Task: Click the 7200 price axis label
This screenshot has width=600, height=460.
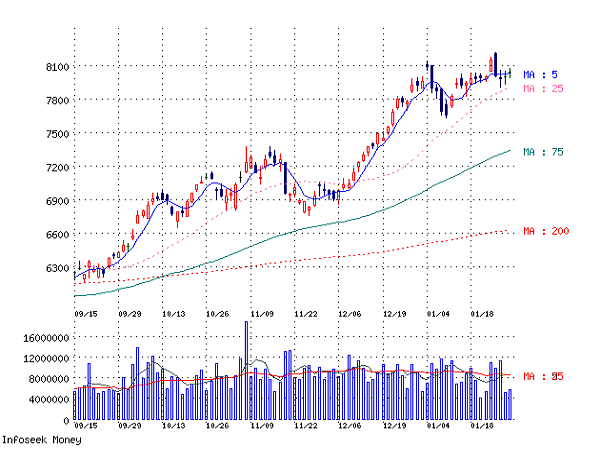Action: click(57, 167)
